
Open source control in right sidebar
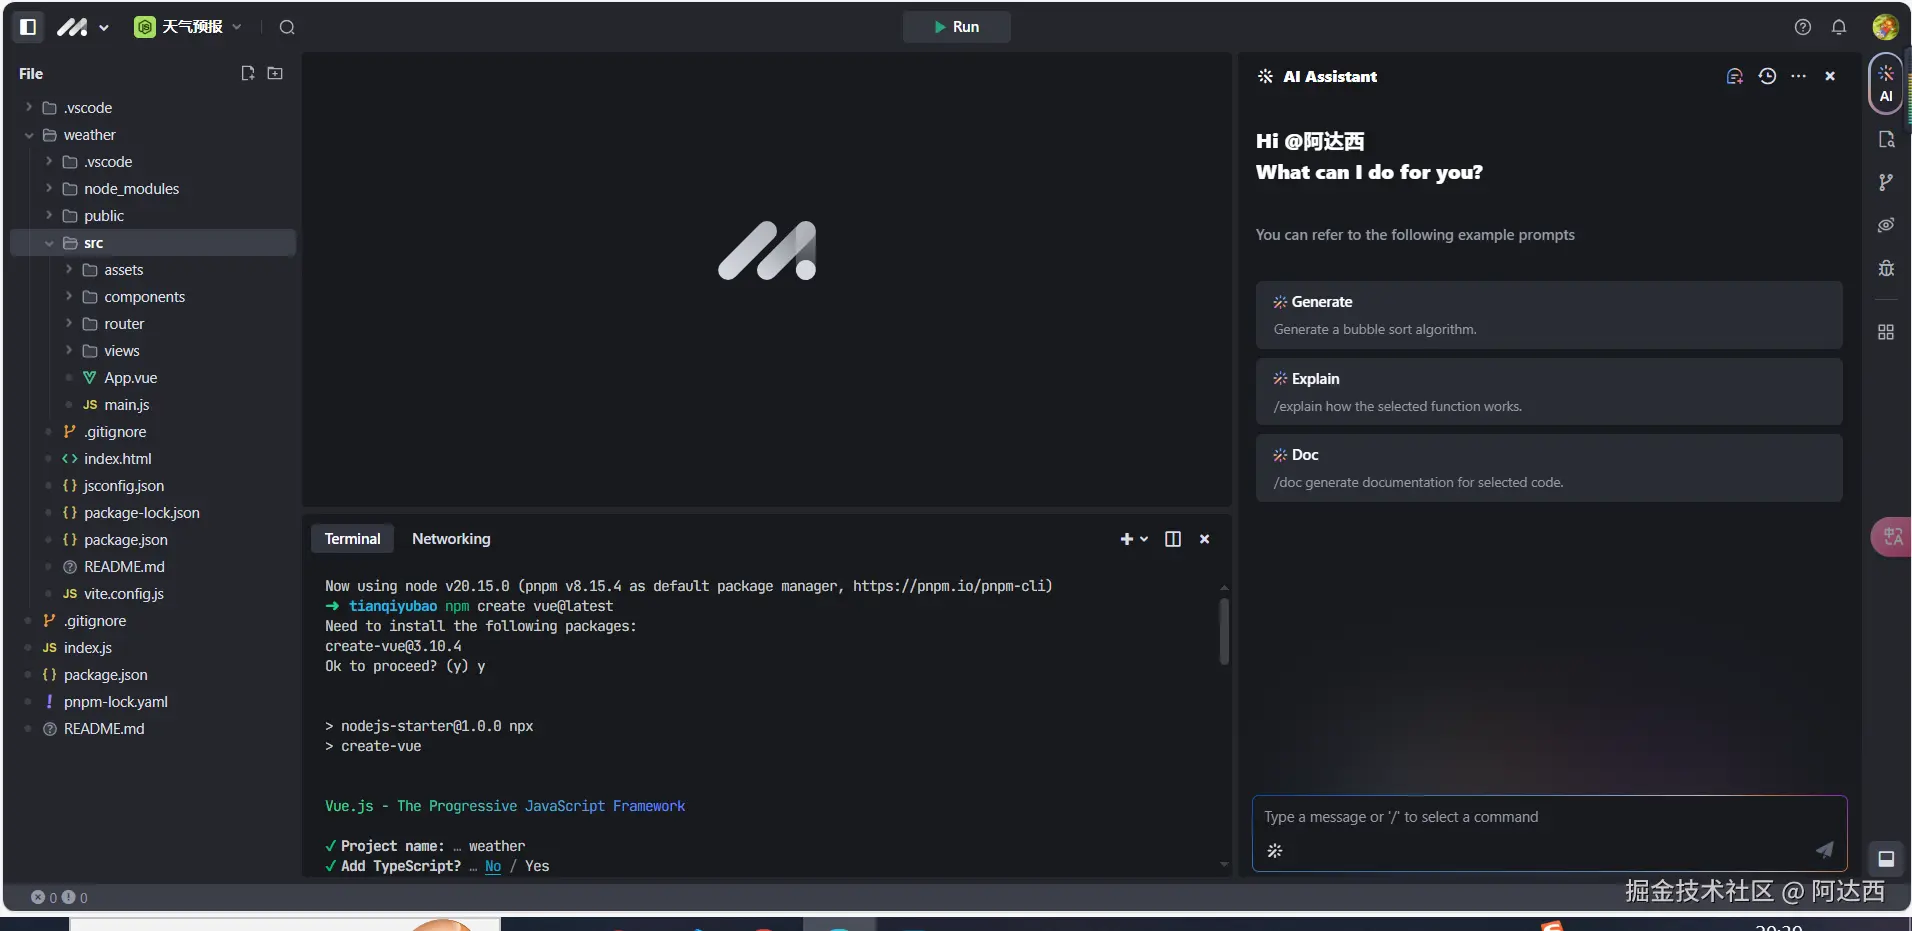tap(1886, 182)
